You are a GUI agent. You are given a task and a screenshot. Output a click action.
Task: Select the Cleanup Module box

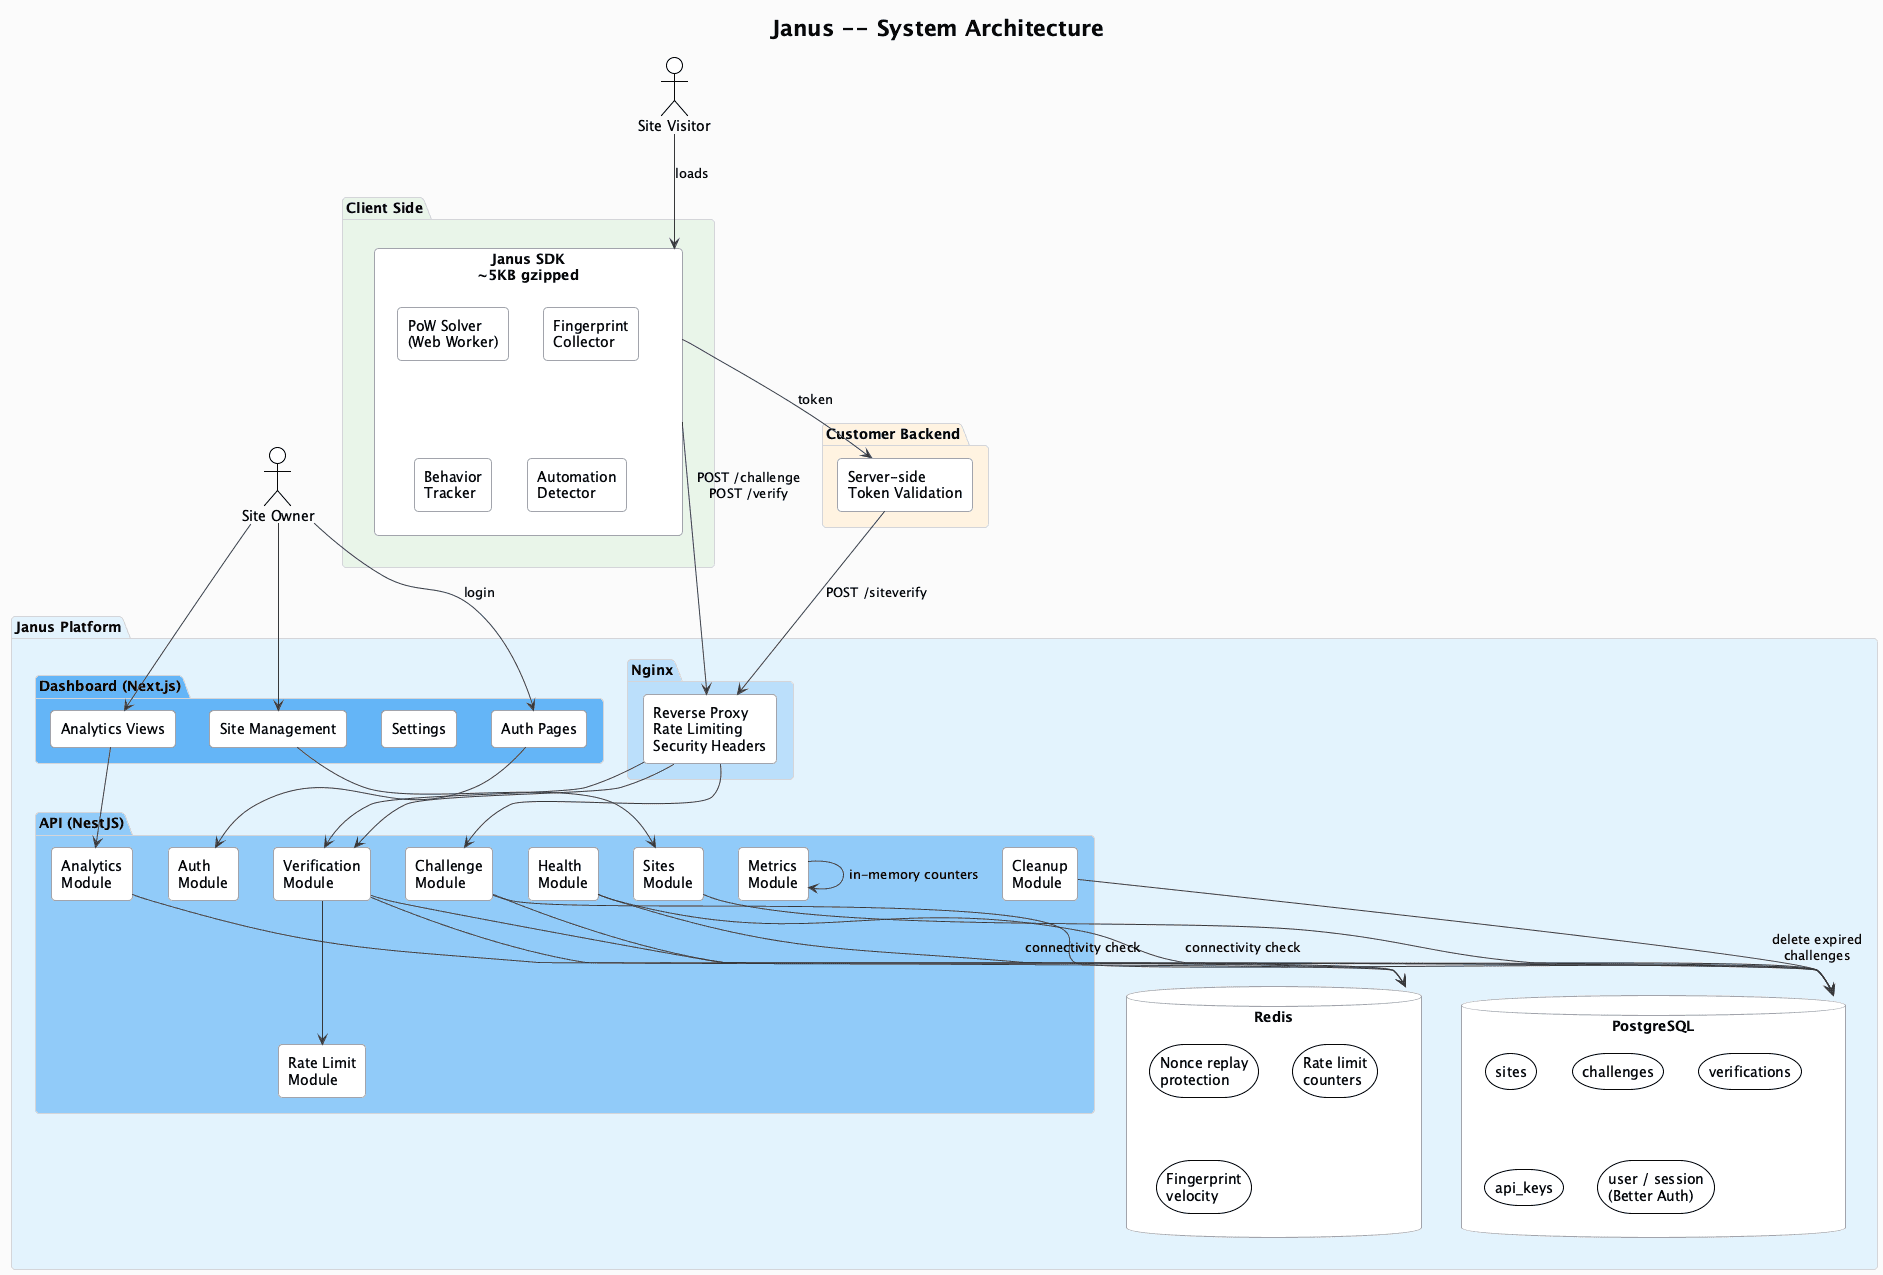[1039, 873]
